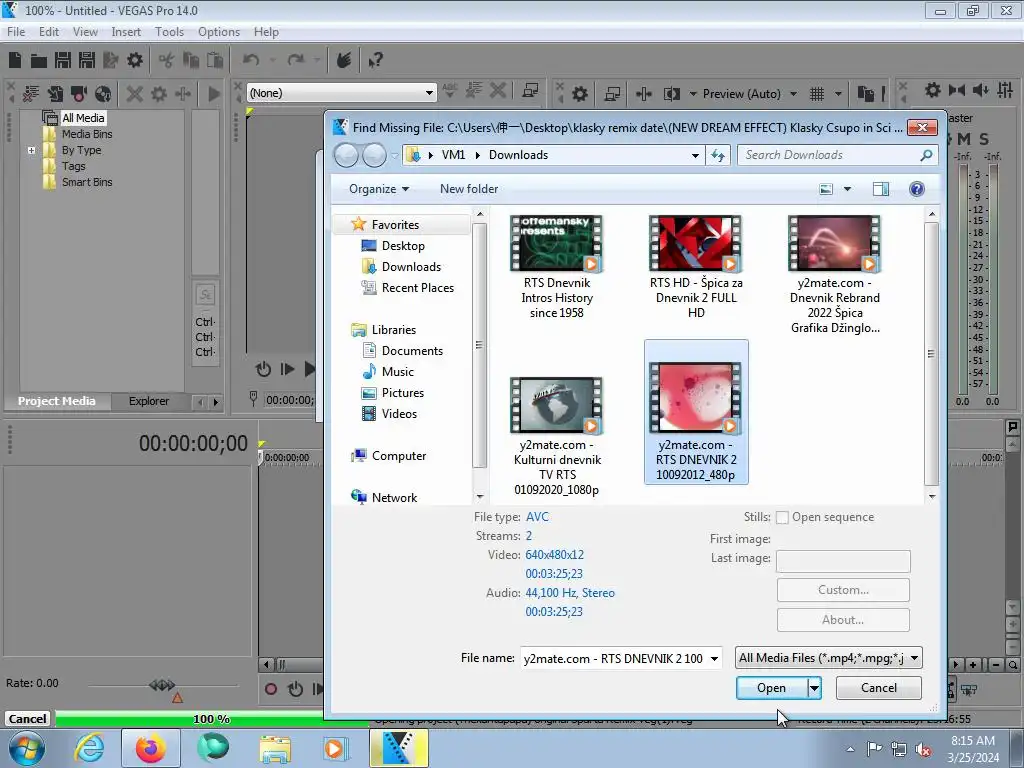Open Firefox from the taskbar
This screenshot has height=768, width=1024.
pos(150,748)
